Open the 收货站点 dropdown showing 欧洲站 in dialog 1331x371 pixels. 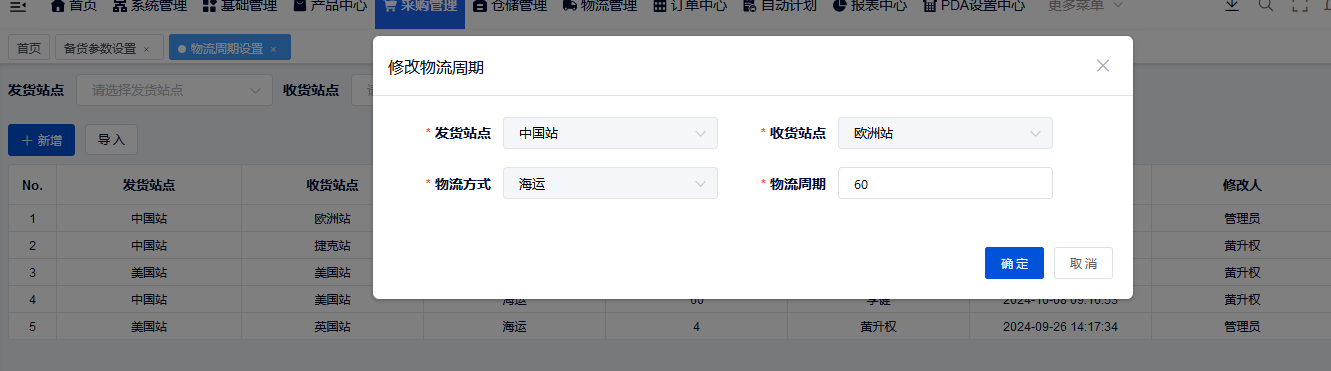[x=945, y=133]
